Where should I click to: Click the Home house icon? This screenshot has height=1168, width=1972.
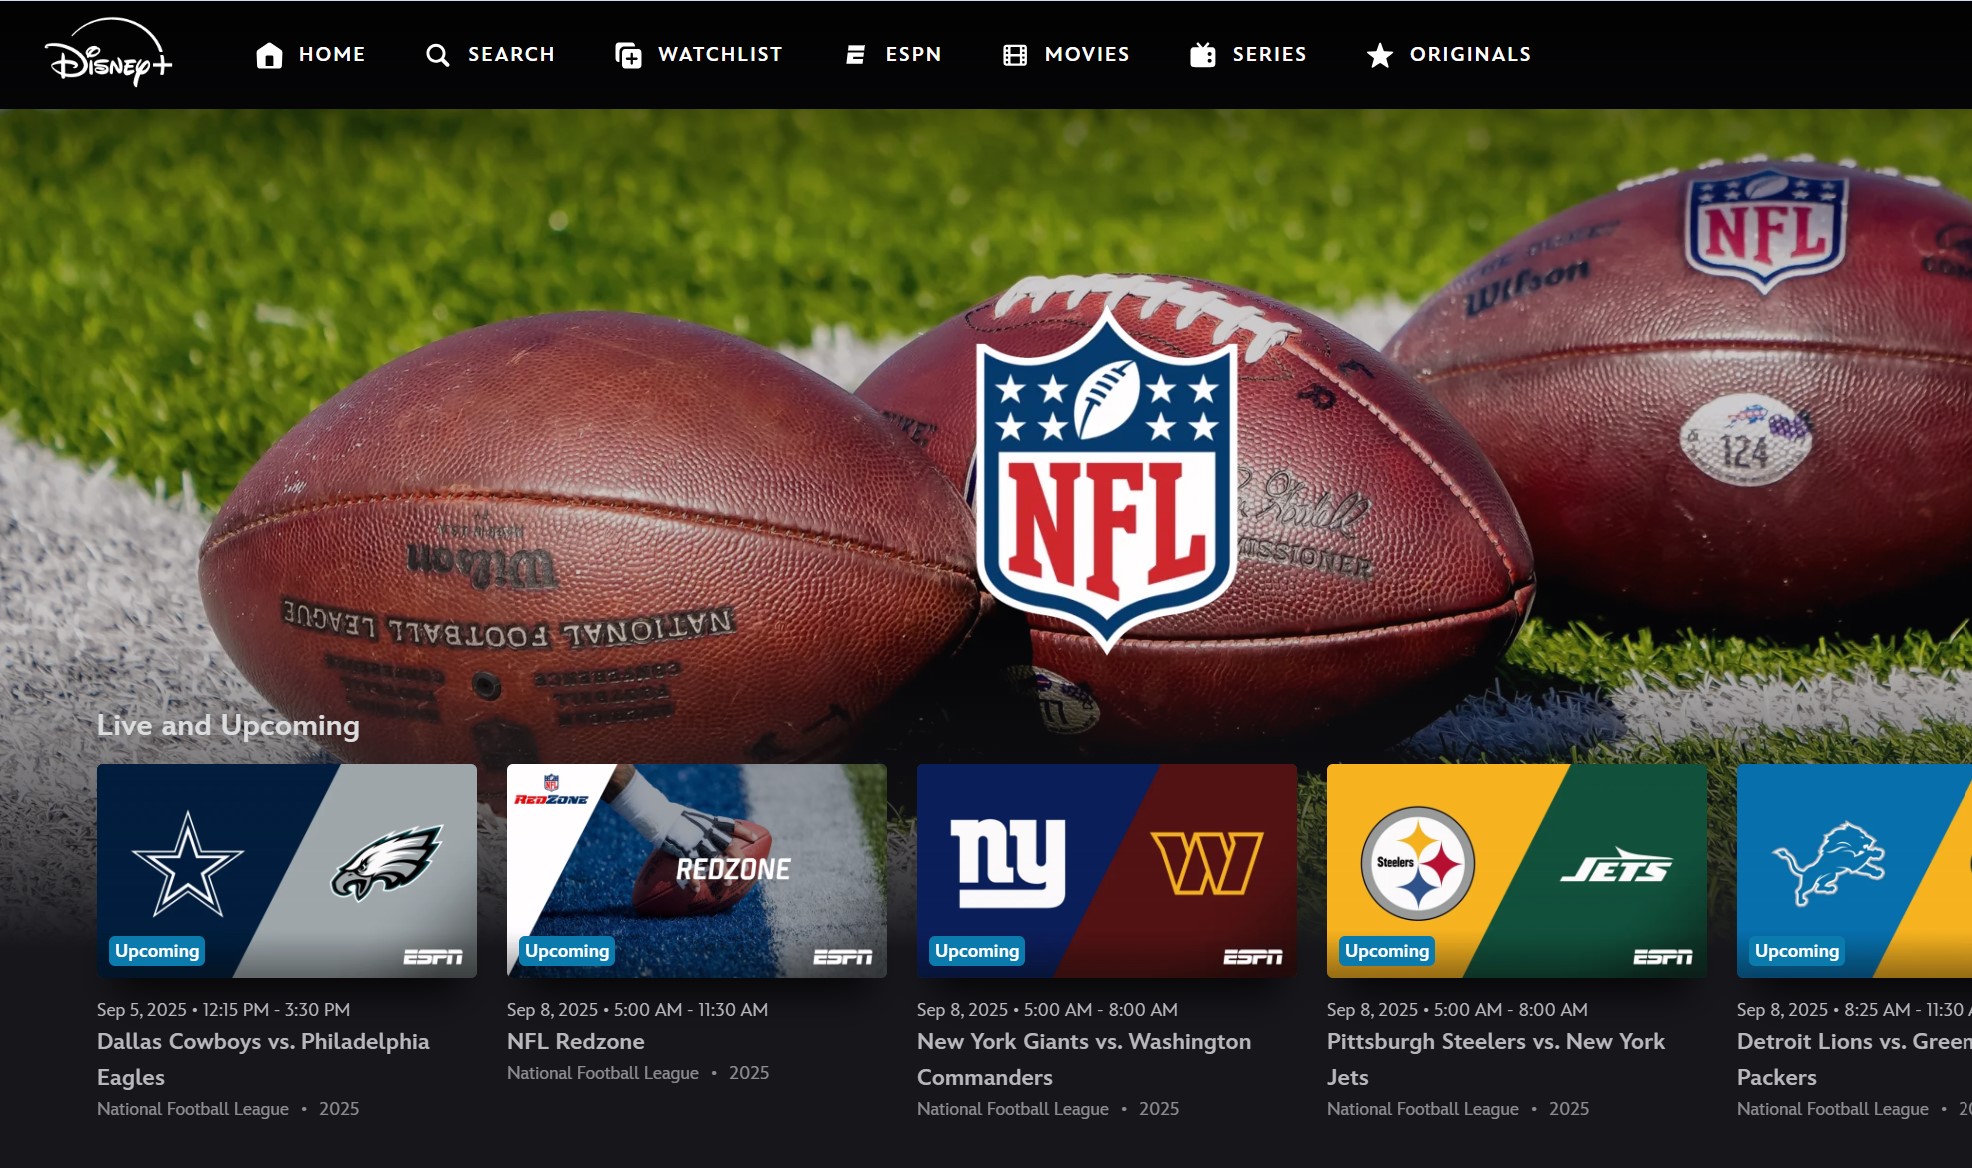(x=269, y=55)
